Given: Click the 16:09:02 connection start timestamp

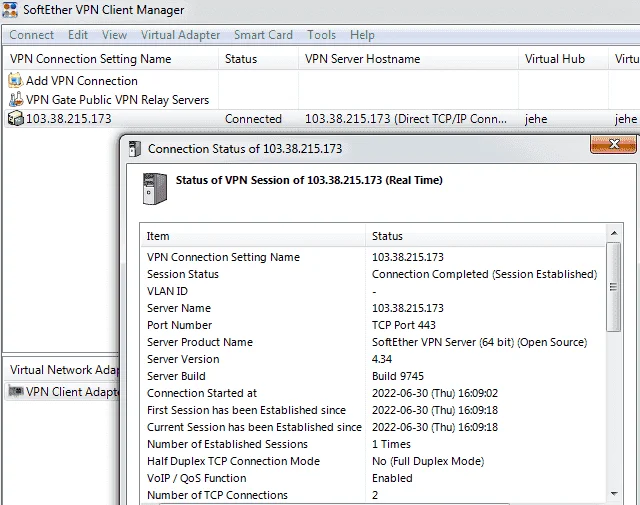Looking at the screenshot, I should click(x=435, y=393).
